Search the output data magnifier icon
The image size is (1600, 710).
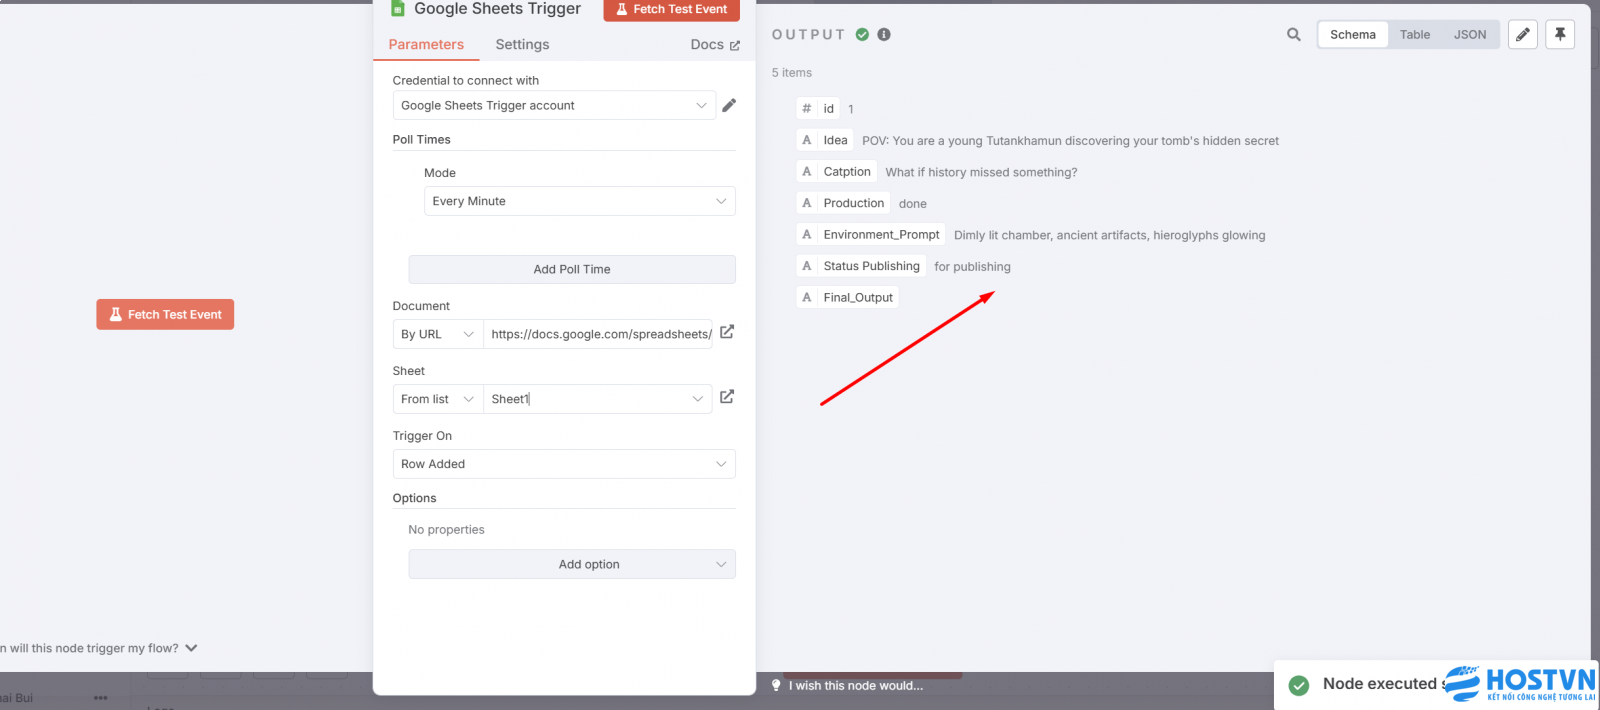point(1294,35)
